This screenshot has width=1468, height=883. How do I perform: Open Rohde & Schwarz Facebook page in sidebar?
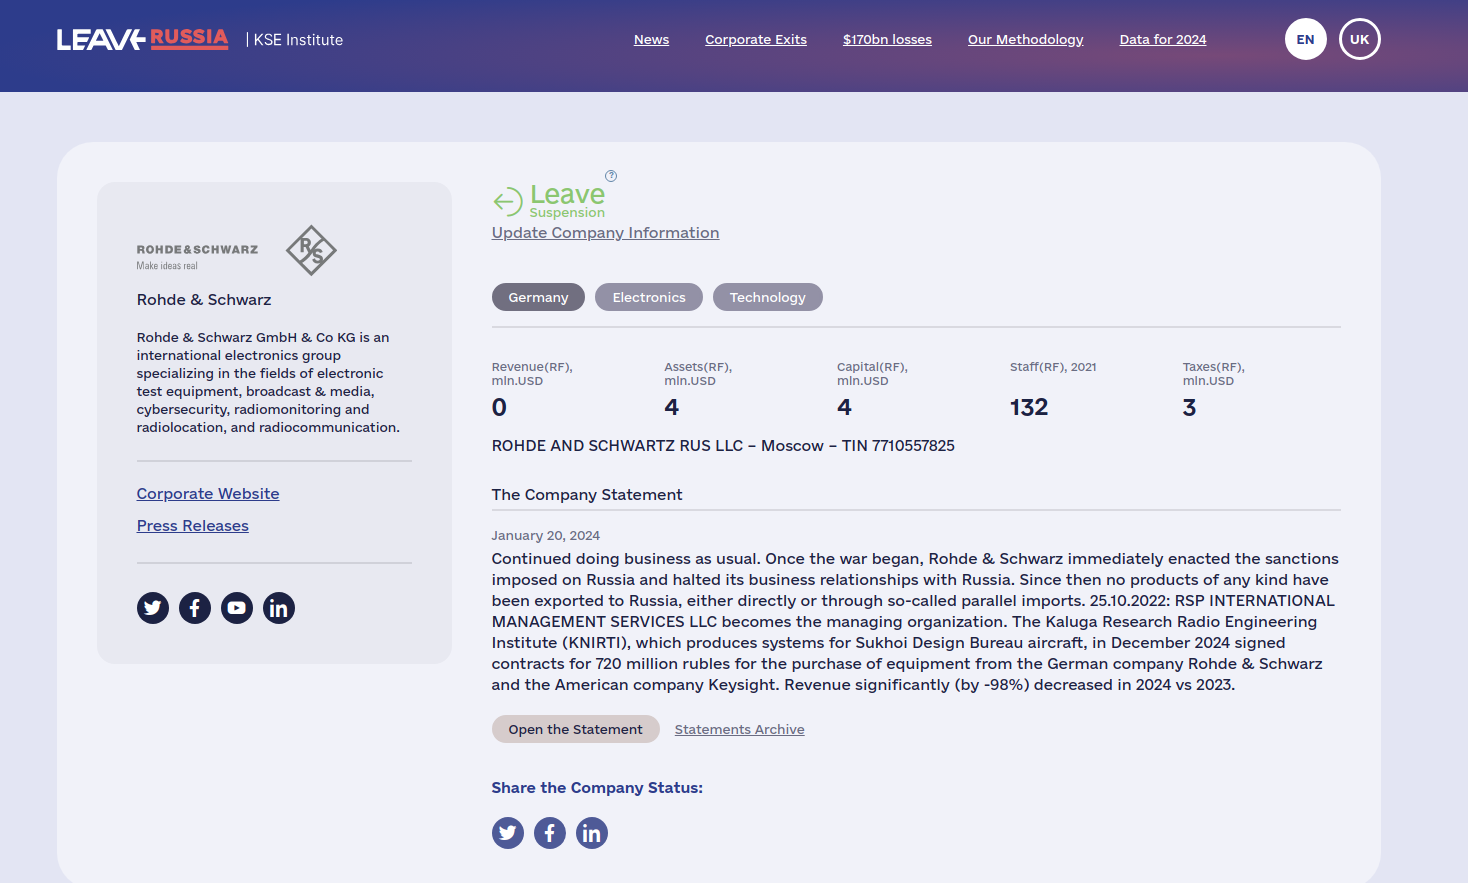(195, 608)
